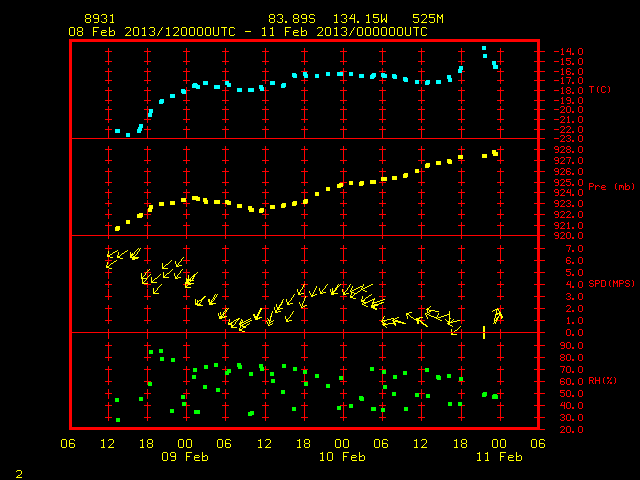The width and height of the screenshot is (640, 480).
Task: Click the vertical yellow wind bar at zero speed
Action: point(484,332)
